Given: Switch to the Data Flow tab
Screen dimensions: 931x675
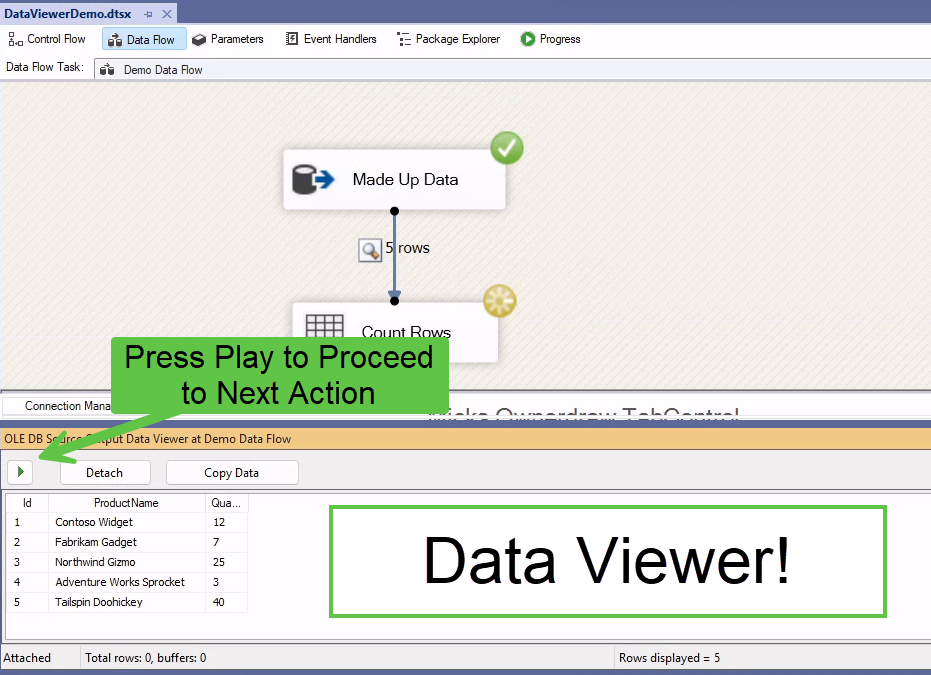Looking at the screenshot, I should 144,39.
